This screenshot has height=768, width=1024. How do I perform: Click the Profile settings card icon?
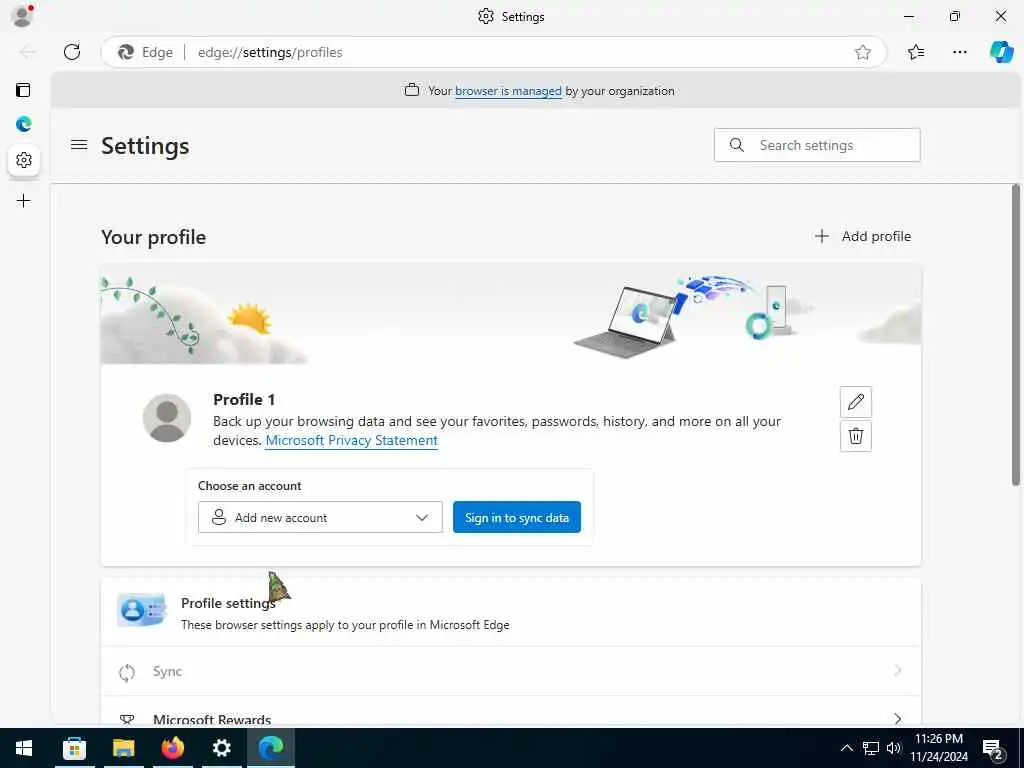(x=141, y=610)
